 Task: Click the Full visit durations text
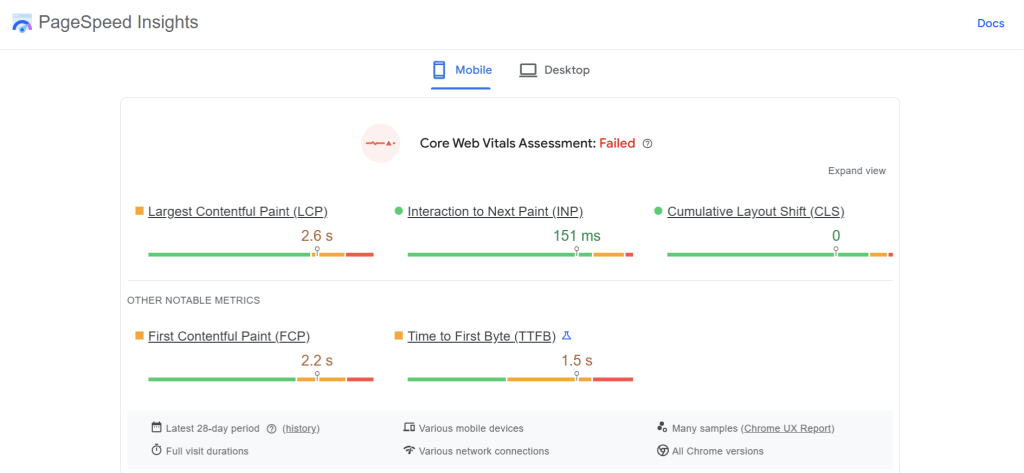(207, 451)
